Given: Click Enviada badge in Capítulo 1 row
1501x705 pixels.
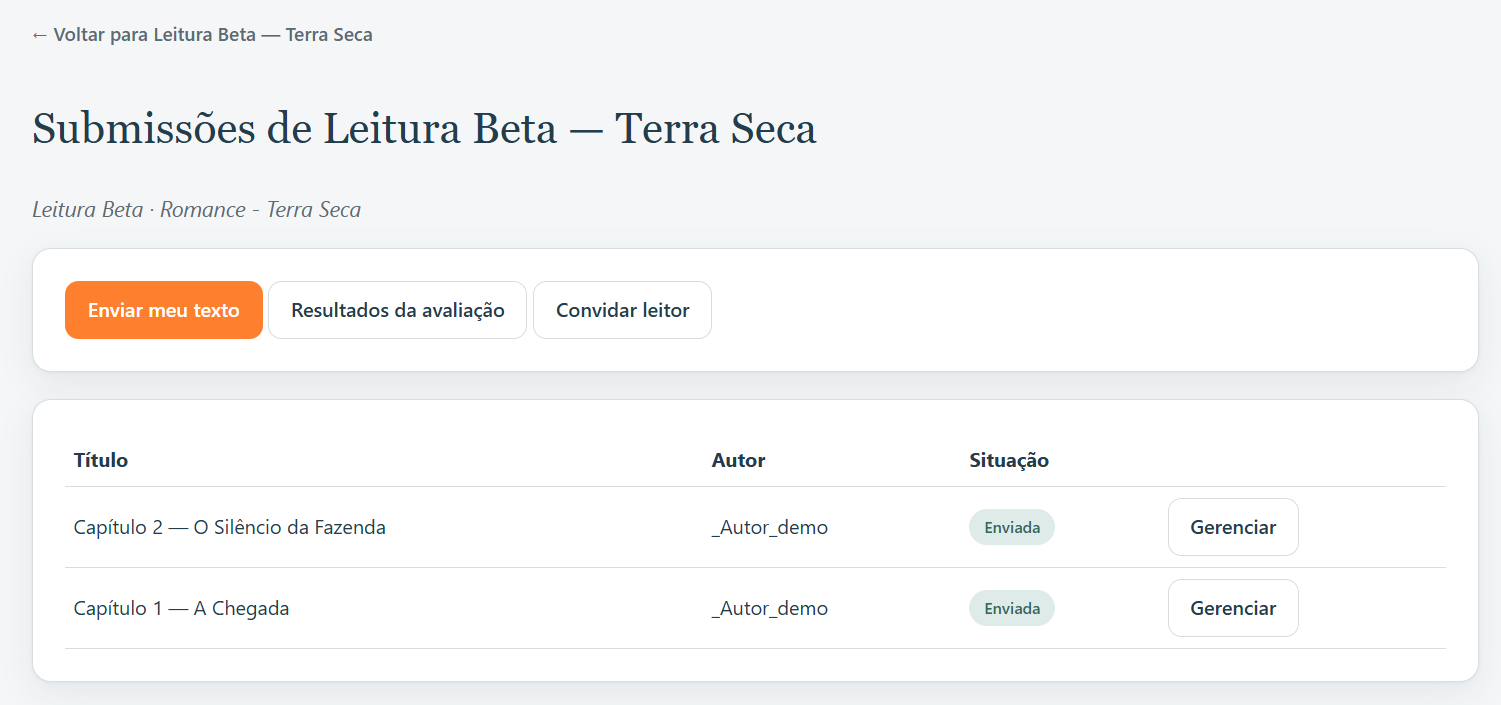Looking at the screenshot, I should (1012, 608).
